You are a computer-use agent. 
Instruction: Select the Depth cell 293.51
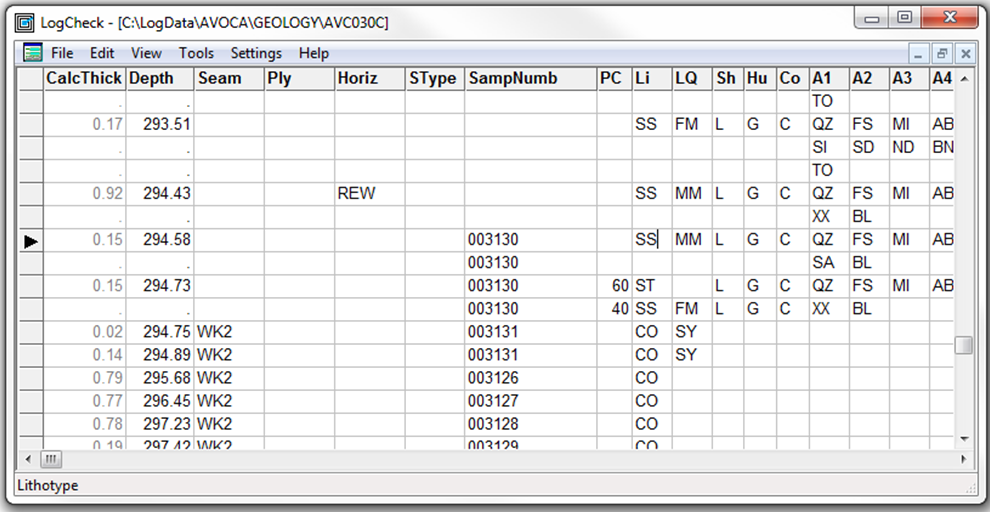[160, 124]
